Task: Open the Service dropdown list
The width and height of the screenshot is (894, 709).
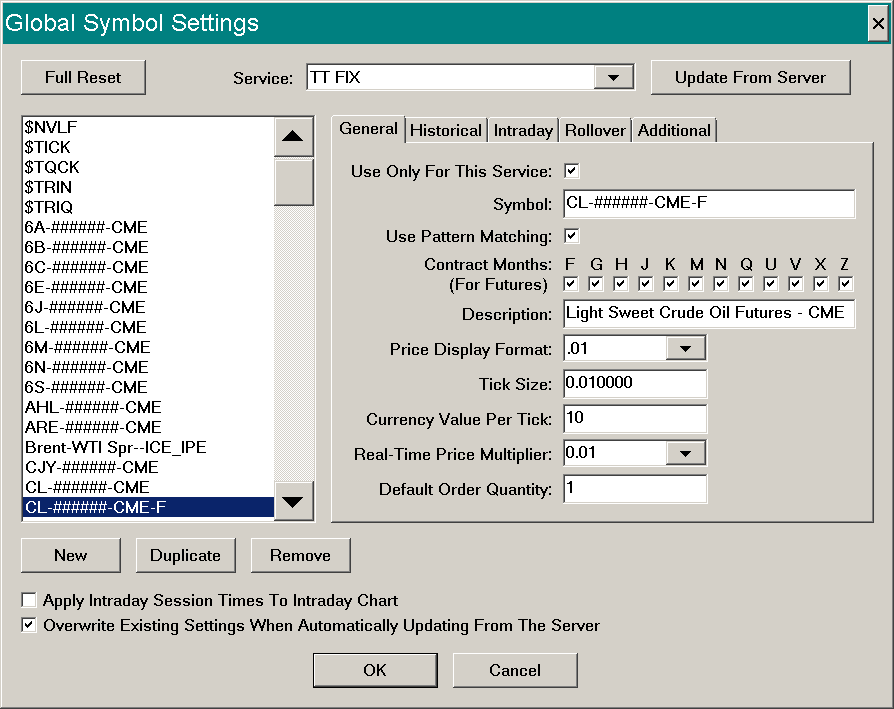Action: tap(613, 78)
